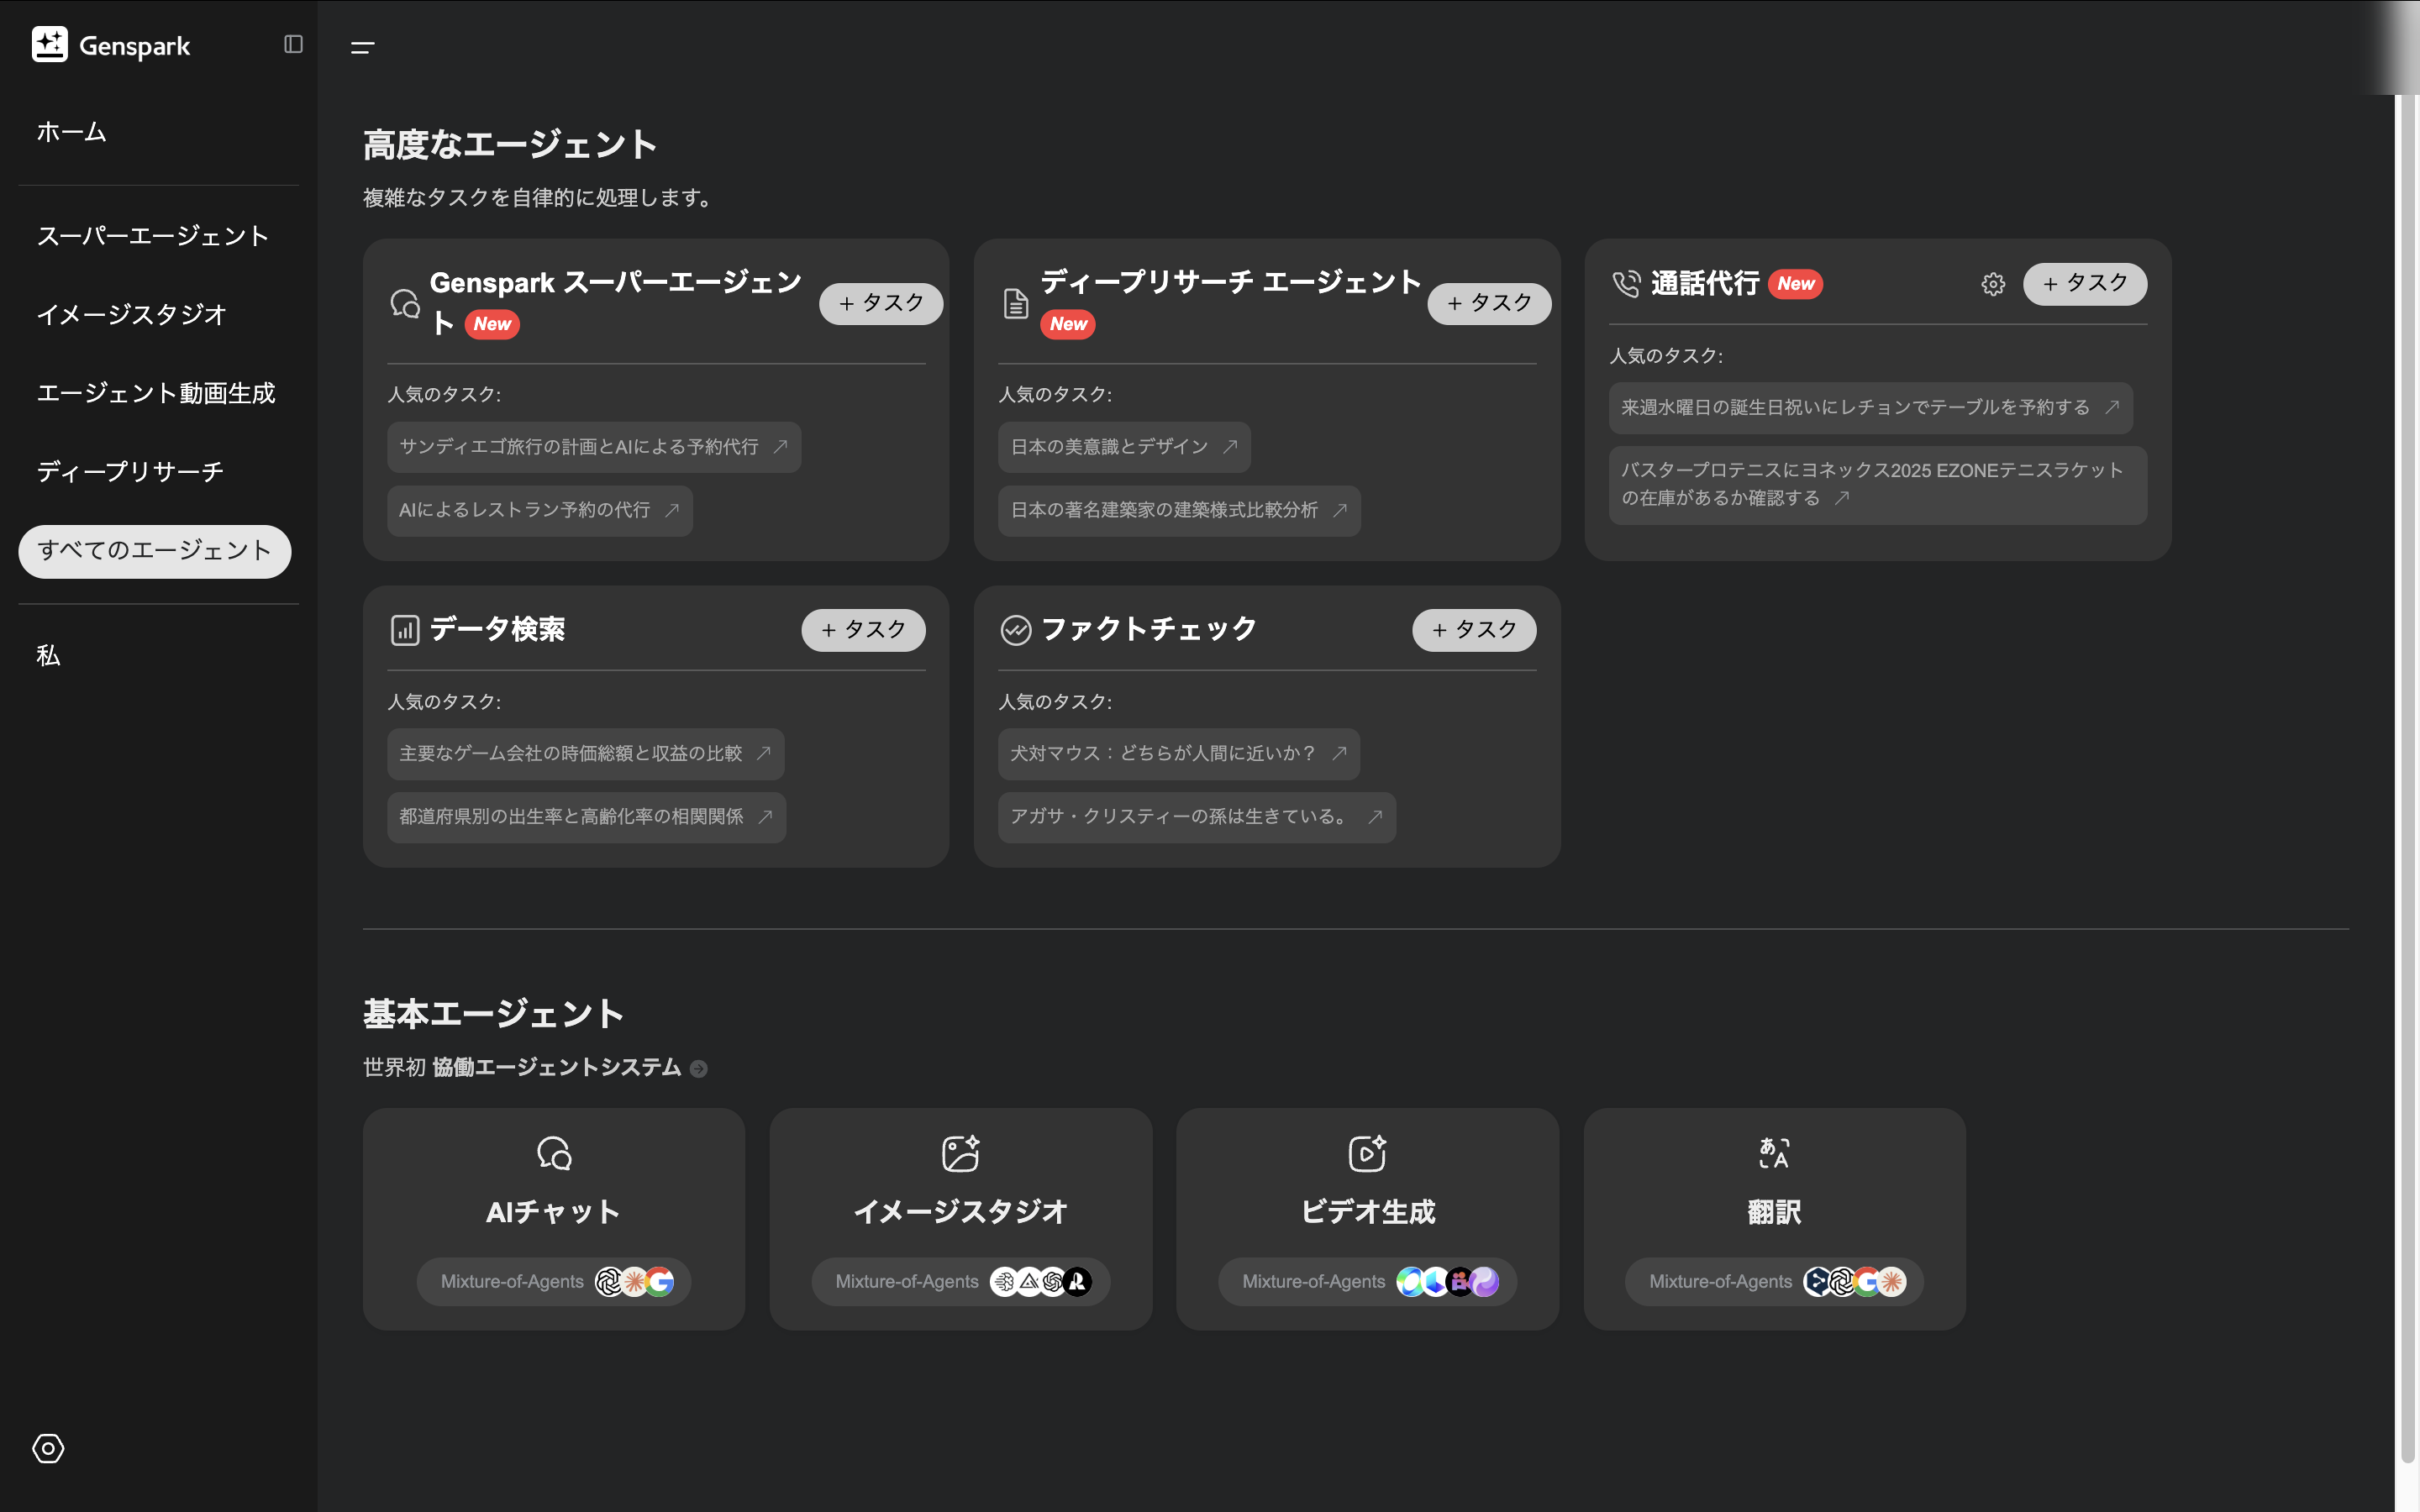Open スーパーエージェント from the sidebar
The image size is (2420, 1512).
pyautogui.click(x=153, y=236)
